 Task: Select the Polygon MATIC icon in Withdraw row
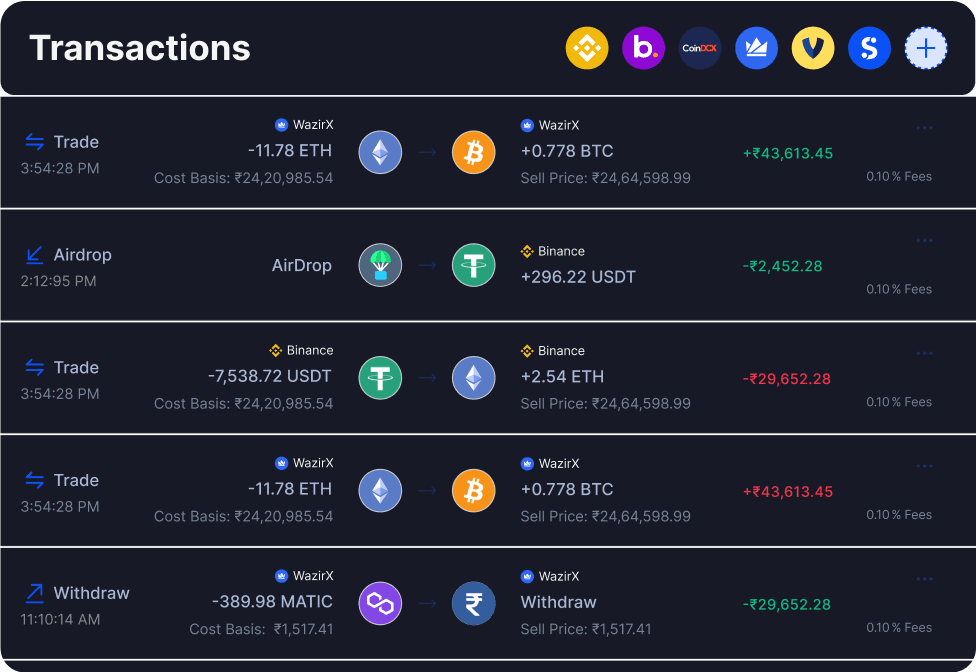[380, 603]
